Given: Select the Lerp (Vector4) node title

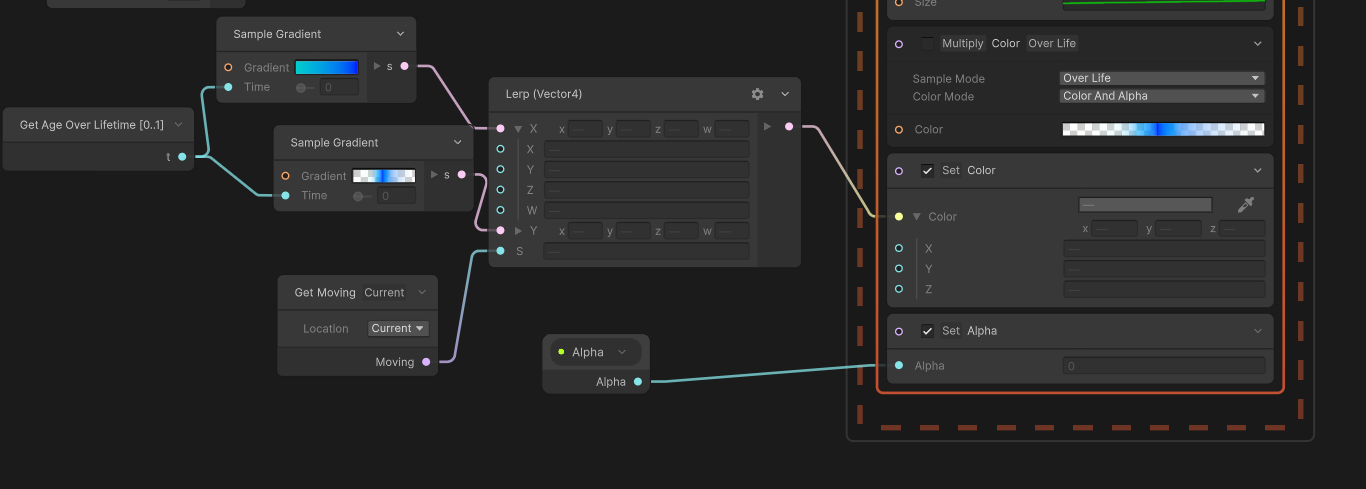Looking at the screenshot, I should point(544,94).
